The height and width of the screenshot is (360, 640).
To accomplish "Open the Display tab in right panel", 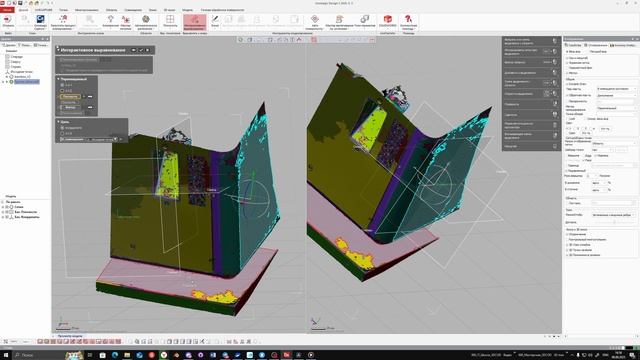I will pyautogui.click(x=597, y=45).
